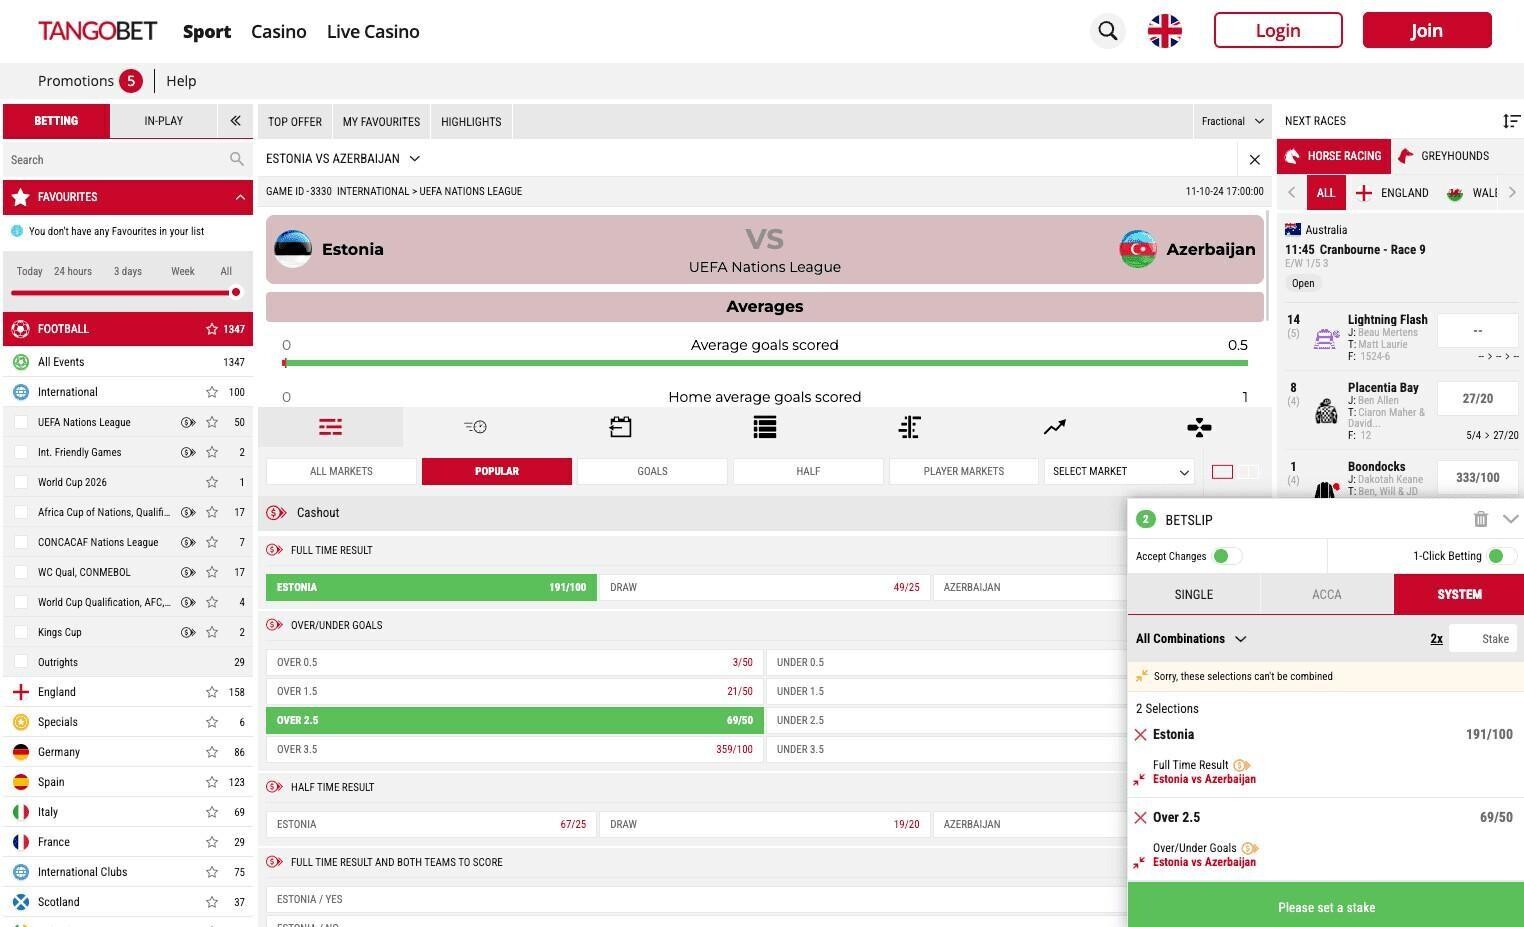Expand the All Combinations dropdown
Image resolution: width=1524 pixels, height=927 pixels.
point(1191,639)
